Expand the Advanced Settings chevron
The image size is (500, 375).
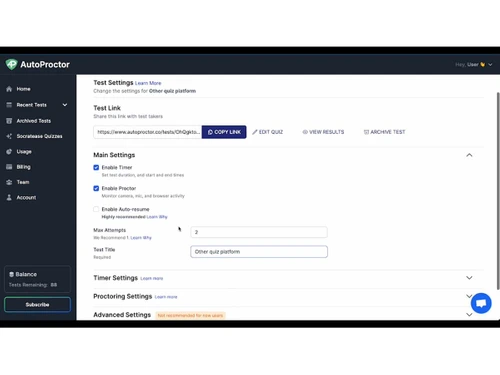coord(469,315)
